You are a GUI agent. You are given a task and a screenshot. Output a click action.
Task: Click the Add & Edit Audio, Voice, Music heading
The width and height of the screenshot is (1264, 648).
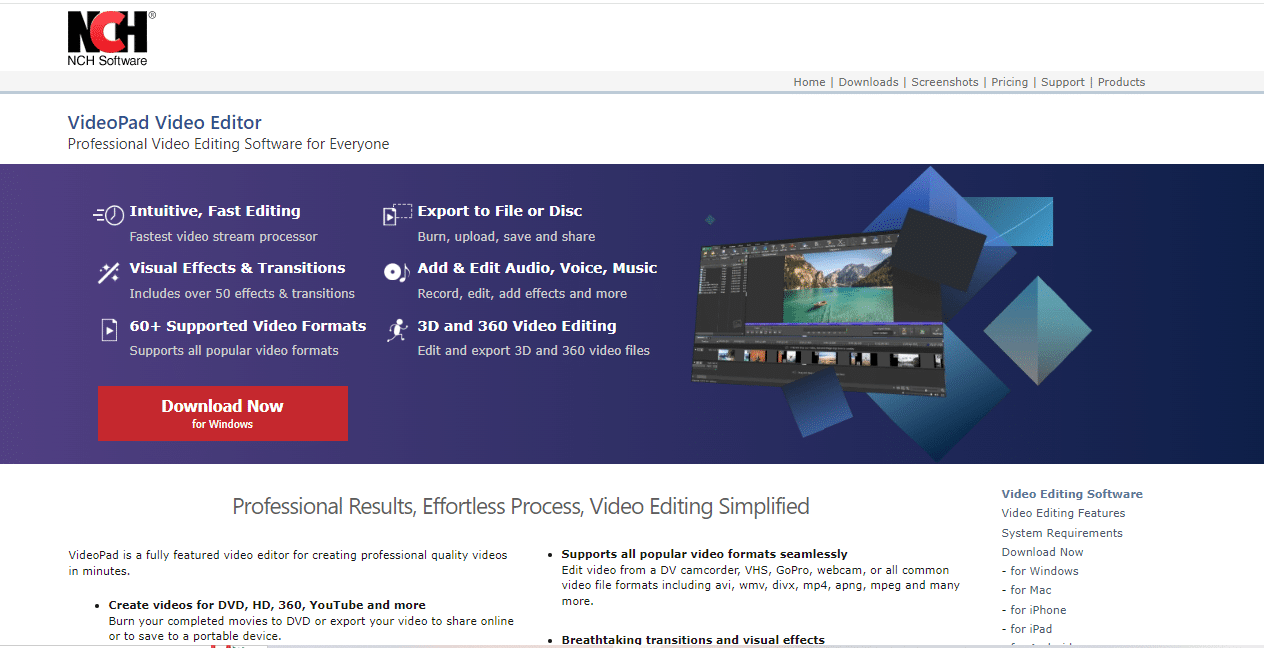(537, 268)
